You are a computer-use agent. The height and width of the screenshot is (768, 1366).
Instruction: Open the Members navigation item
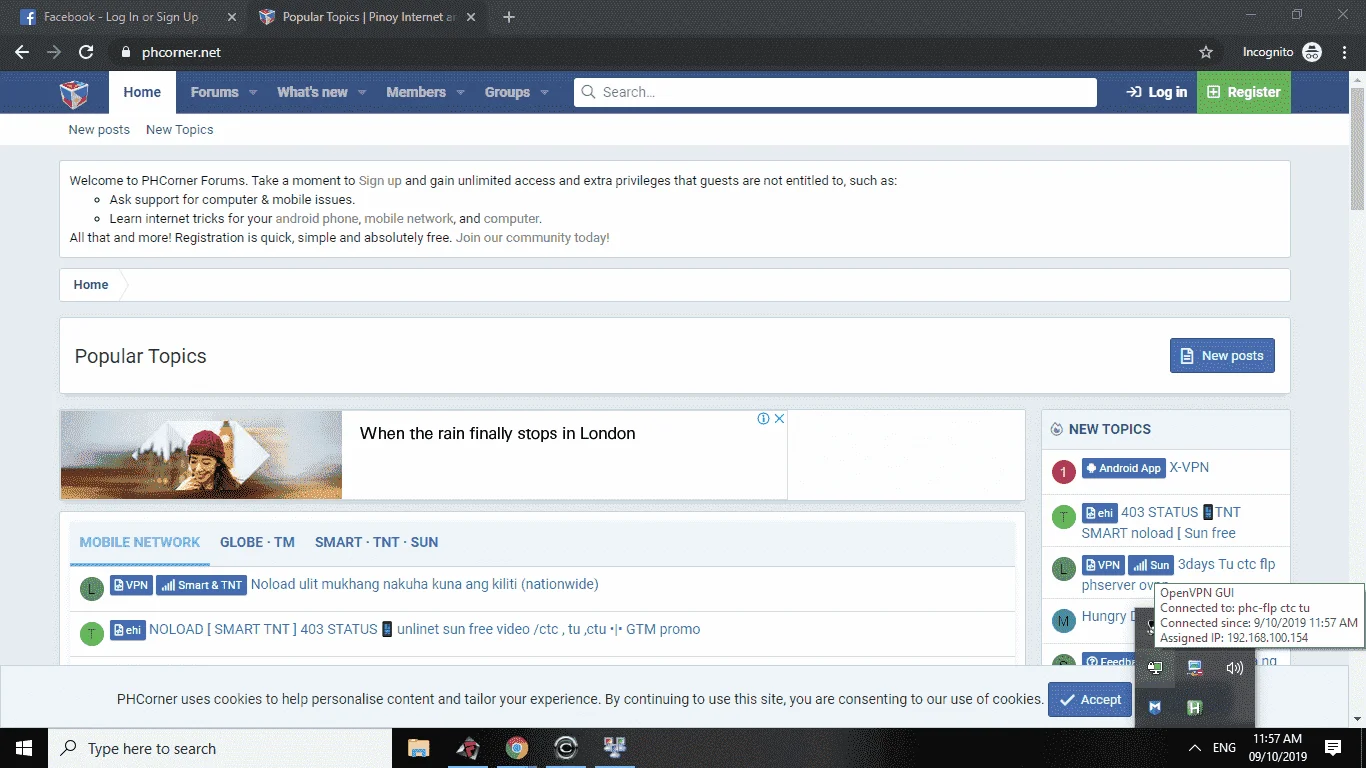pos(416,92)
